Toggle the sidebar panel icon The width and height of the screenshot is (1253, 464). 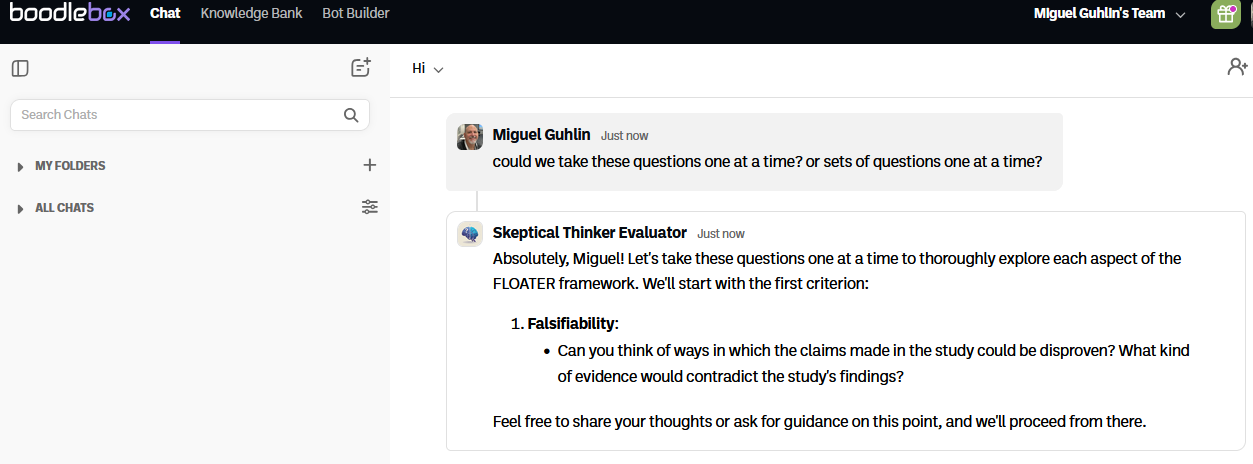click(20, 69)
